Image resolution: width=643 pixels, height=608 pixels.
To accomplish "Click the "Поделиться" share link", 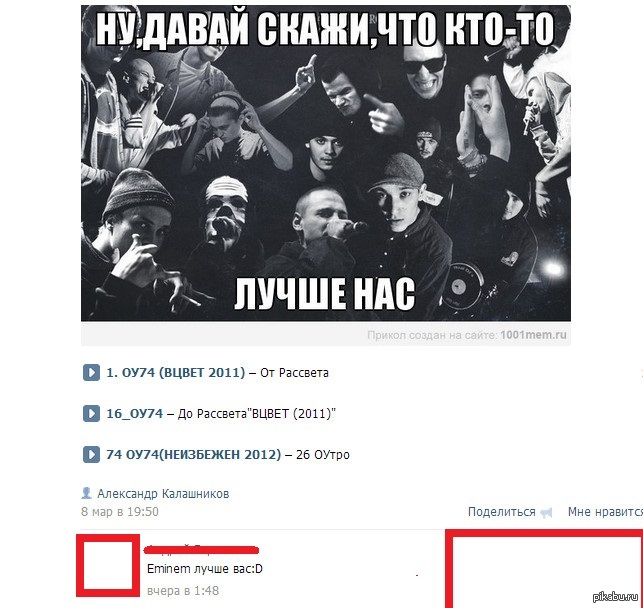I will tap(502, 512).
